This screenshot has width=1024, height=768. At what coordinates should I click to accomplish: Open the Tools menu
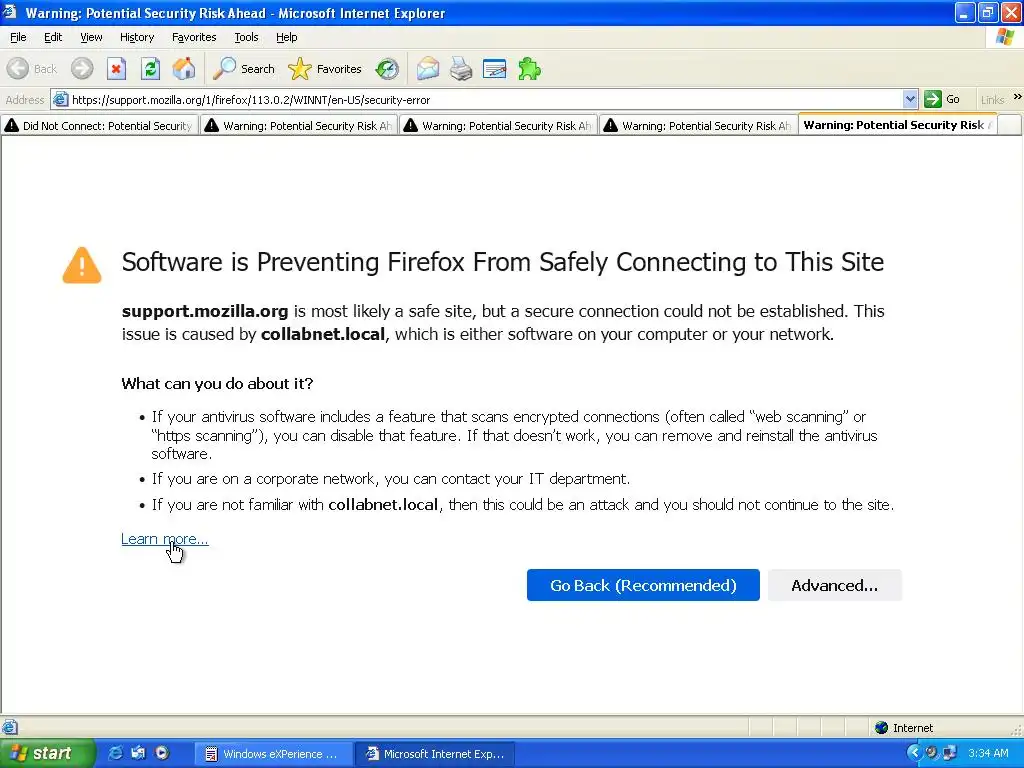[246, 37]
